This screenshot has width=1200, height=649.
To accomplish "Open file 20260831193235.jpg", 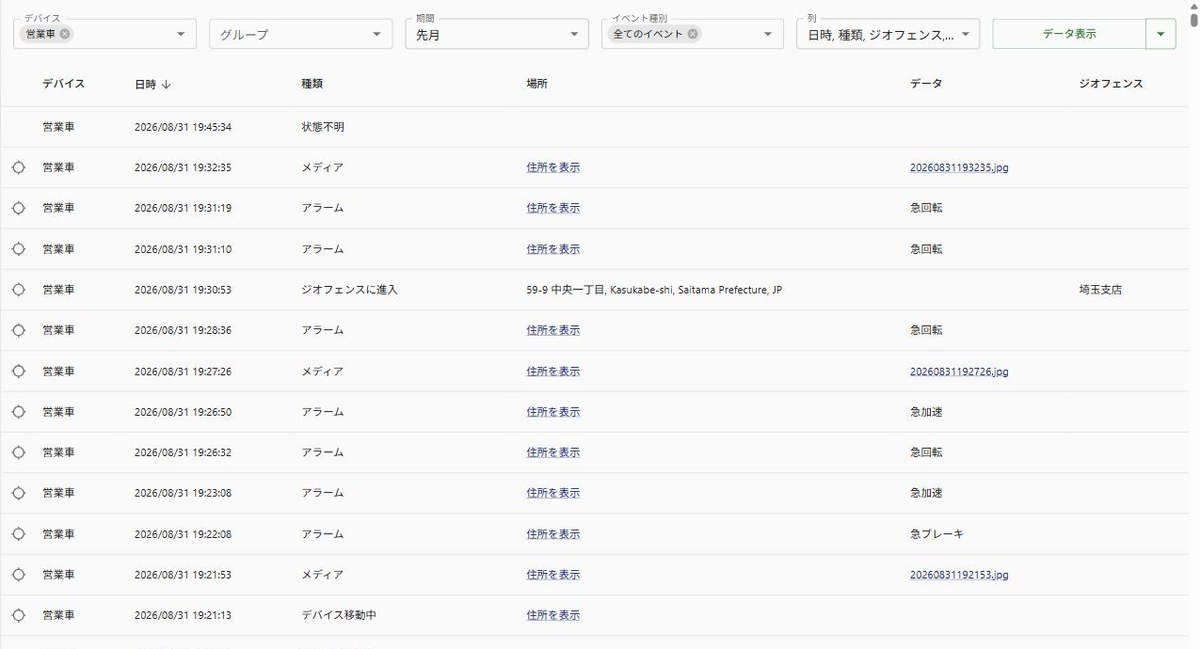I will [x=959, y=168].
